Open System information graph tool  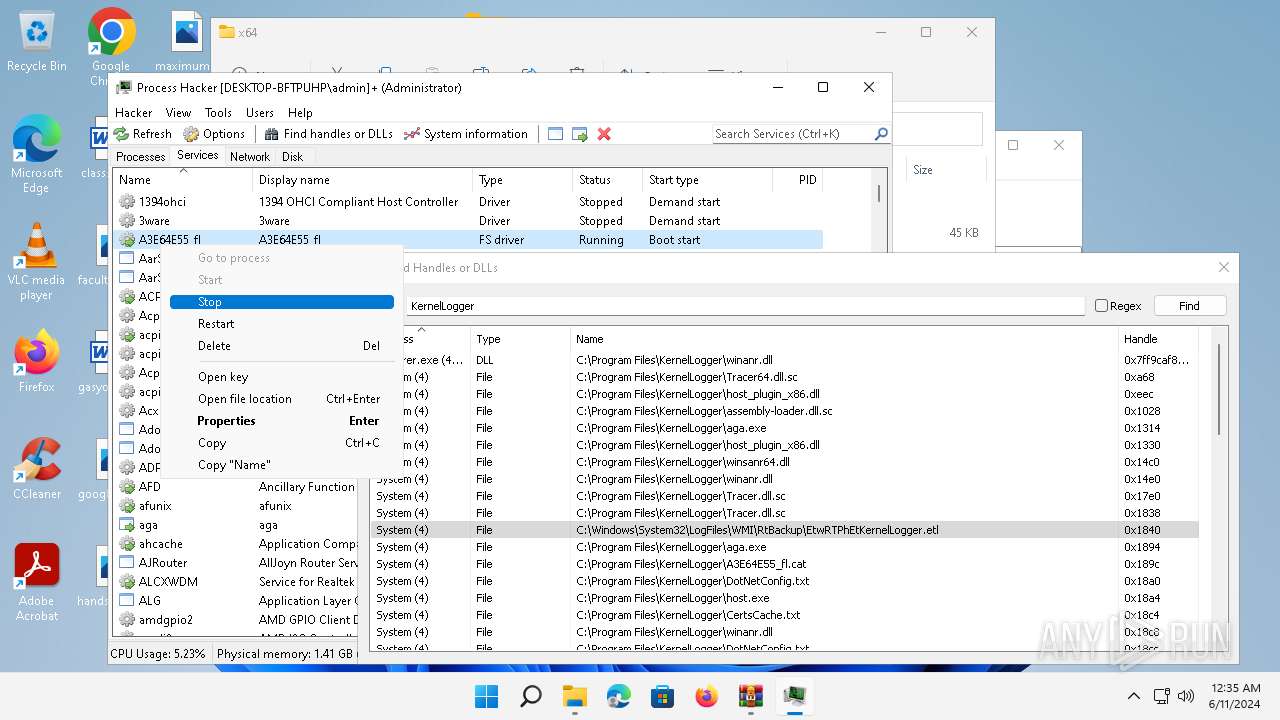465,134
